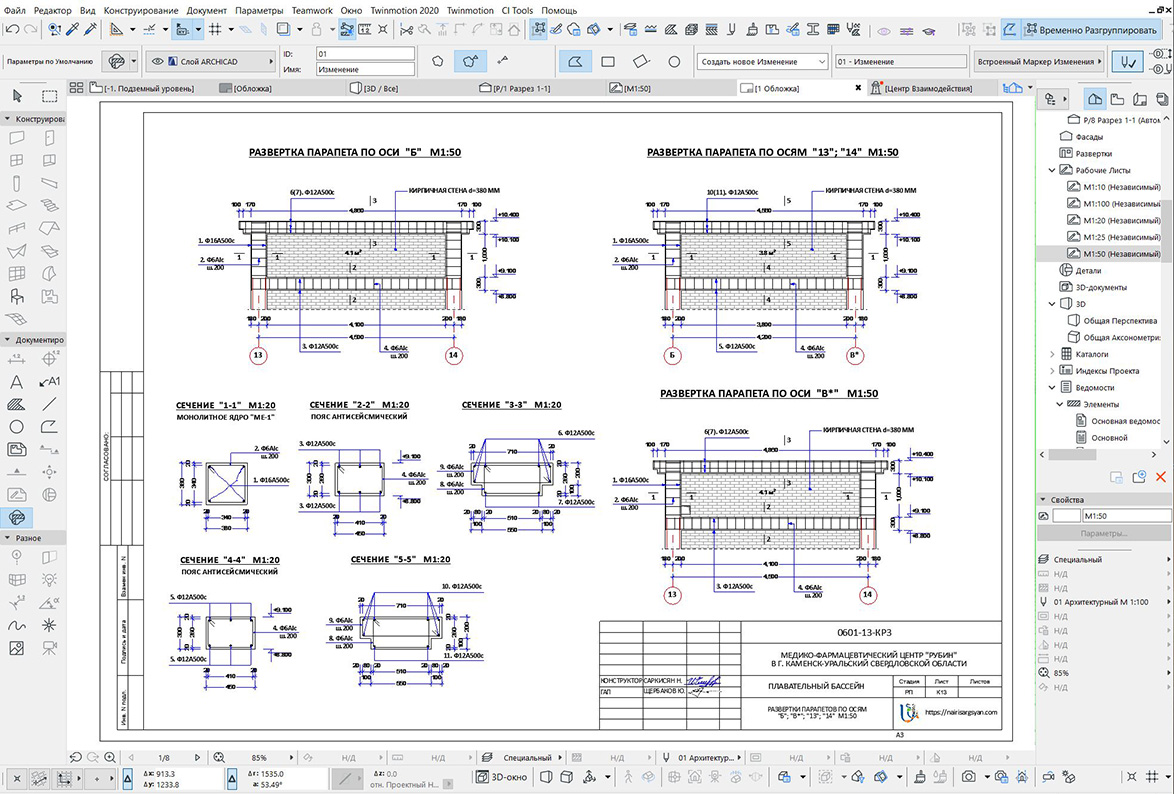Select the Polyline tool
This screenshot has height=794, width=1174.
[49, 427]
